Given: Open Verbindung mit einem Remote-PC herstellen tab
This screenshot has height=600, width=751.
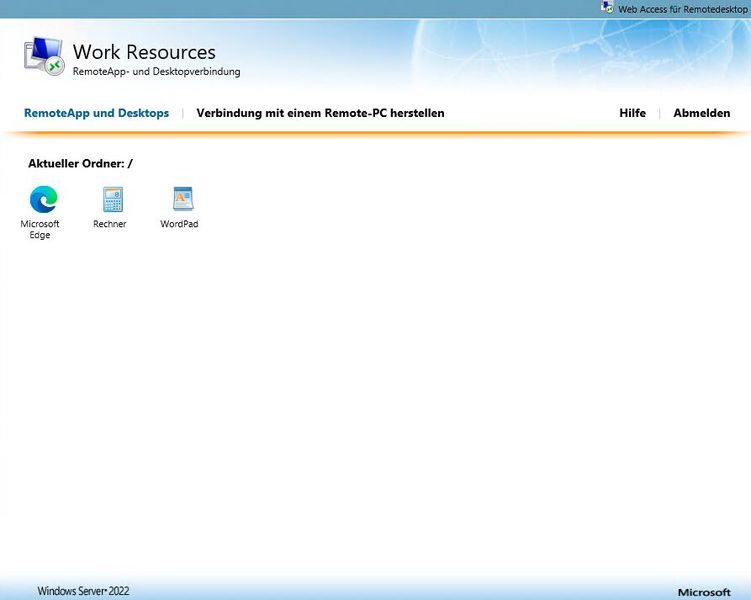Looking at the screenshot, I should 320,113.
